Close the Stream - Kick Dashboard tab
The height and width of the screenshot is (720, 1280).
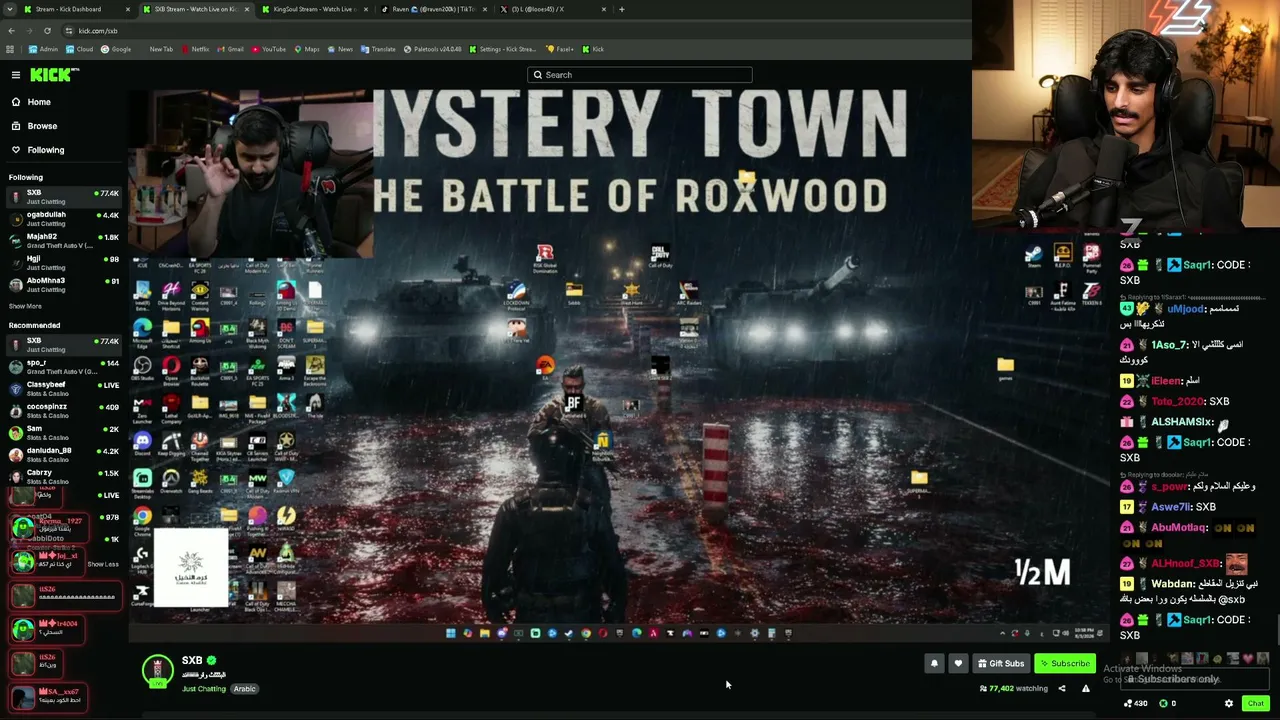click(128, 9)
